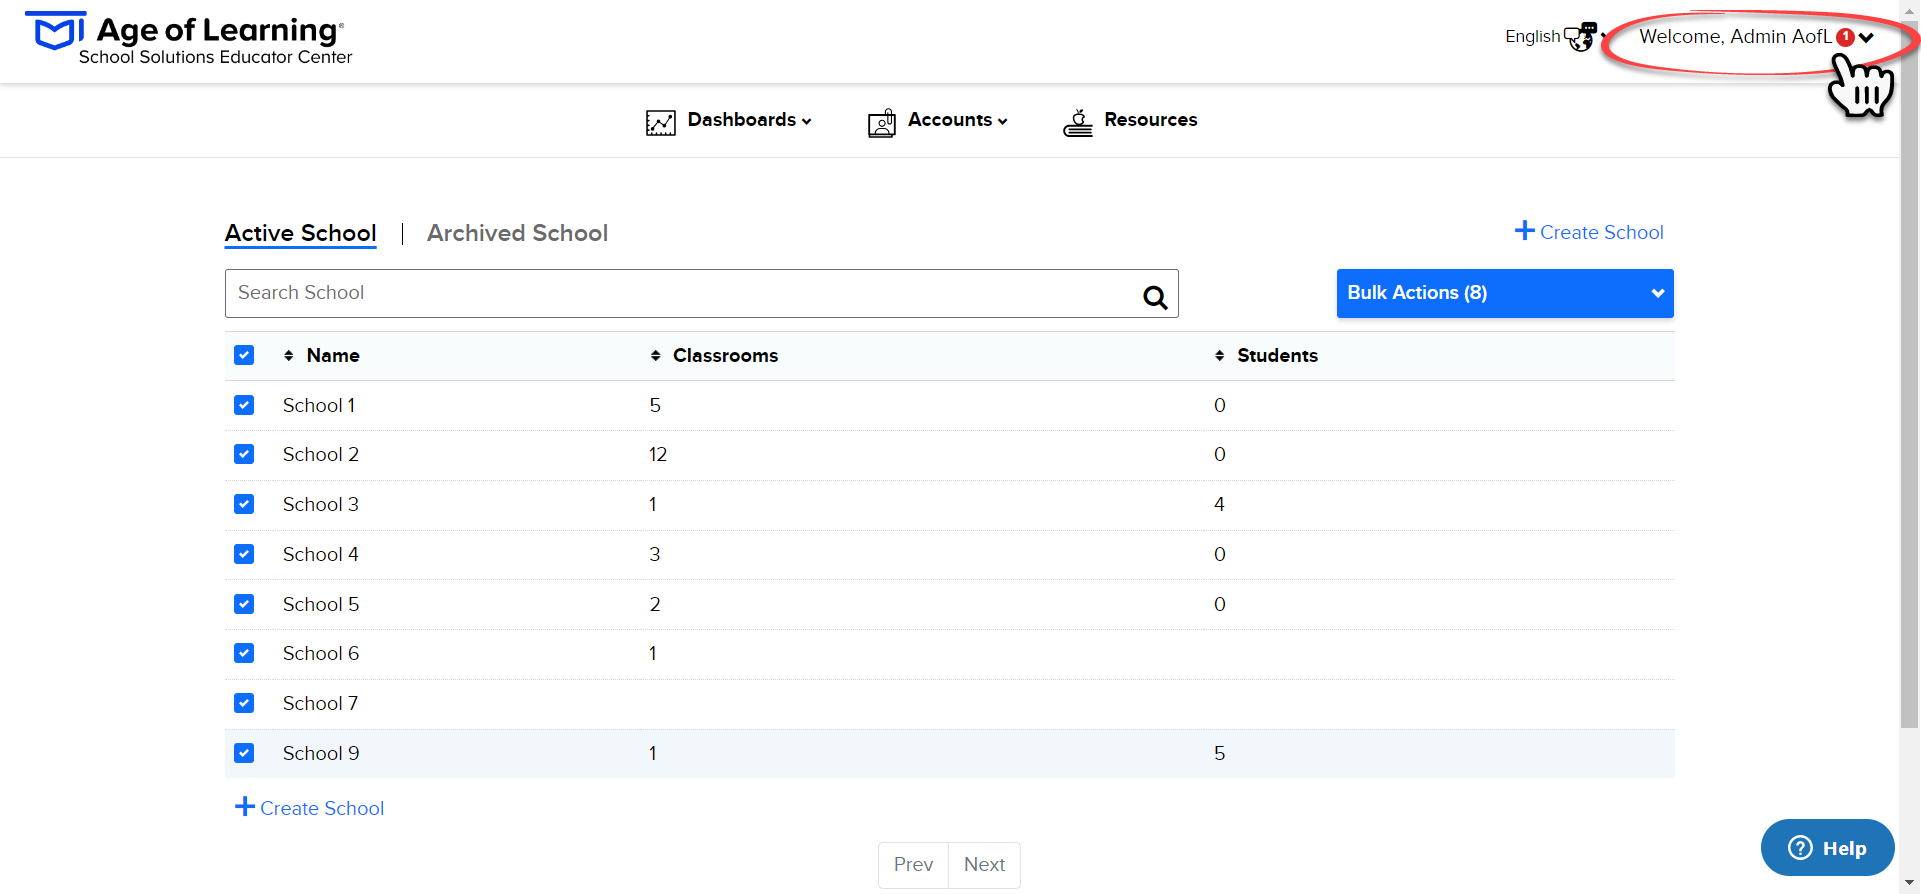Click the Name column header

[333, 356]
